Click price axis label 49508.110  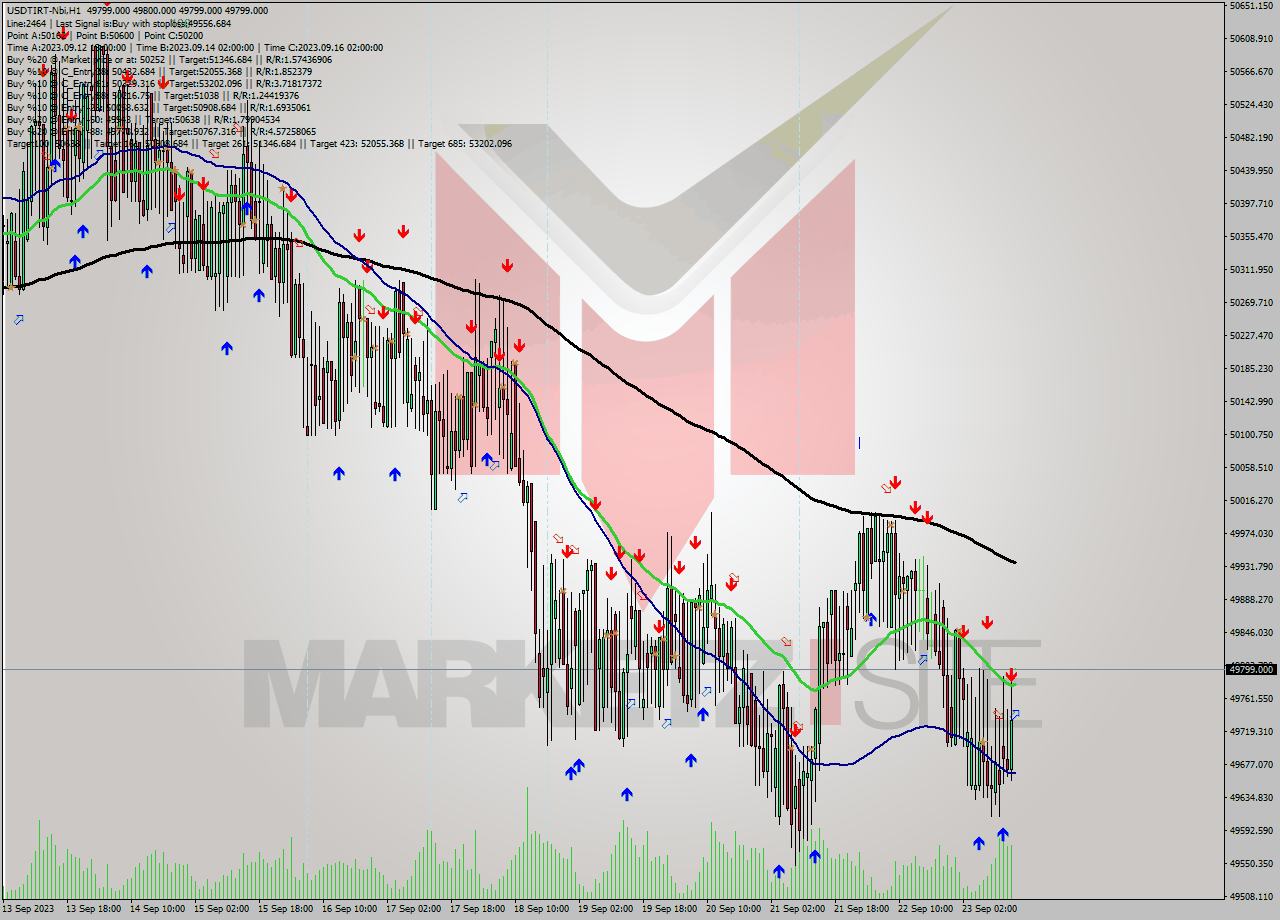1252,896
